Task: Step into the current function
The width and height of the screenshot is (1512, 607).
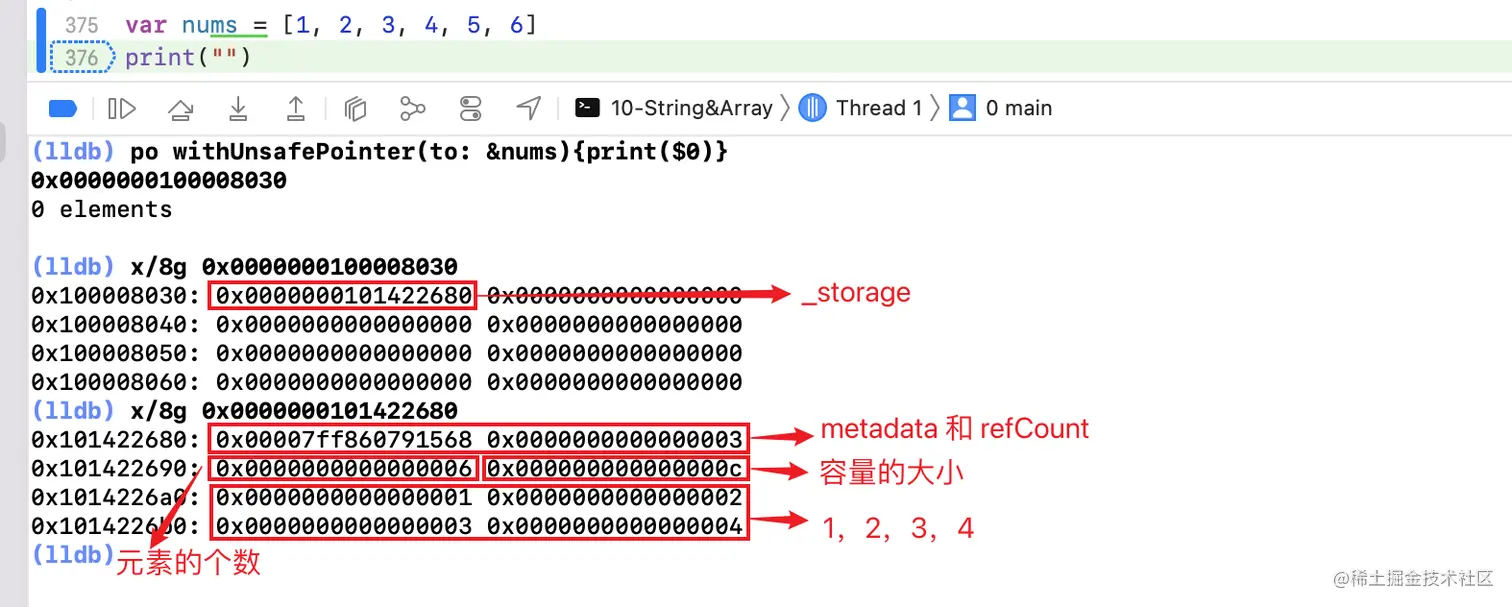Action: coord(238,108)
